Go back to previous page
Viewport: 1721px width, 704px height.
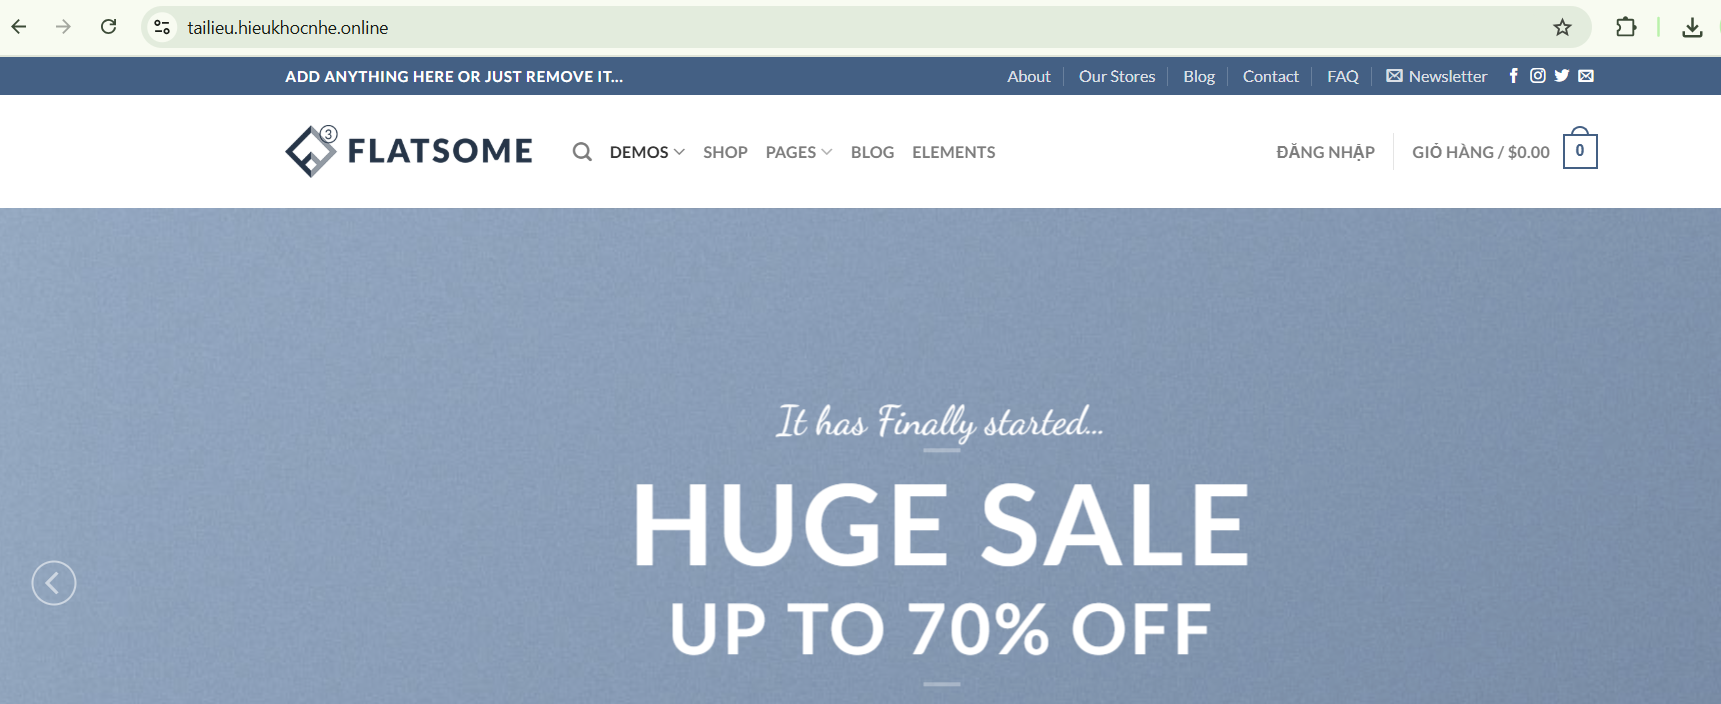coord(19,27)
